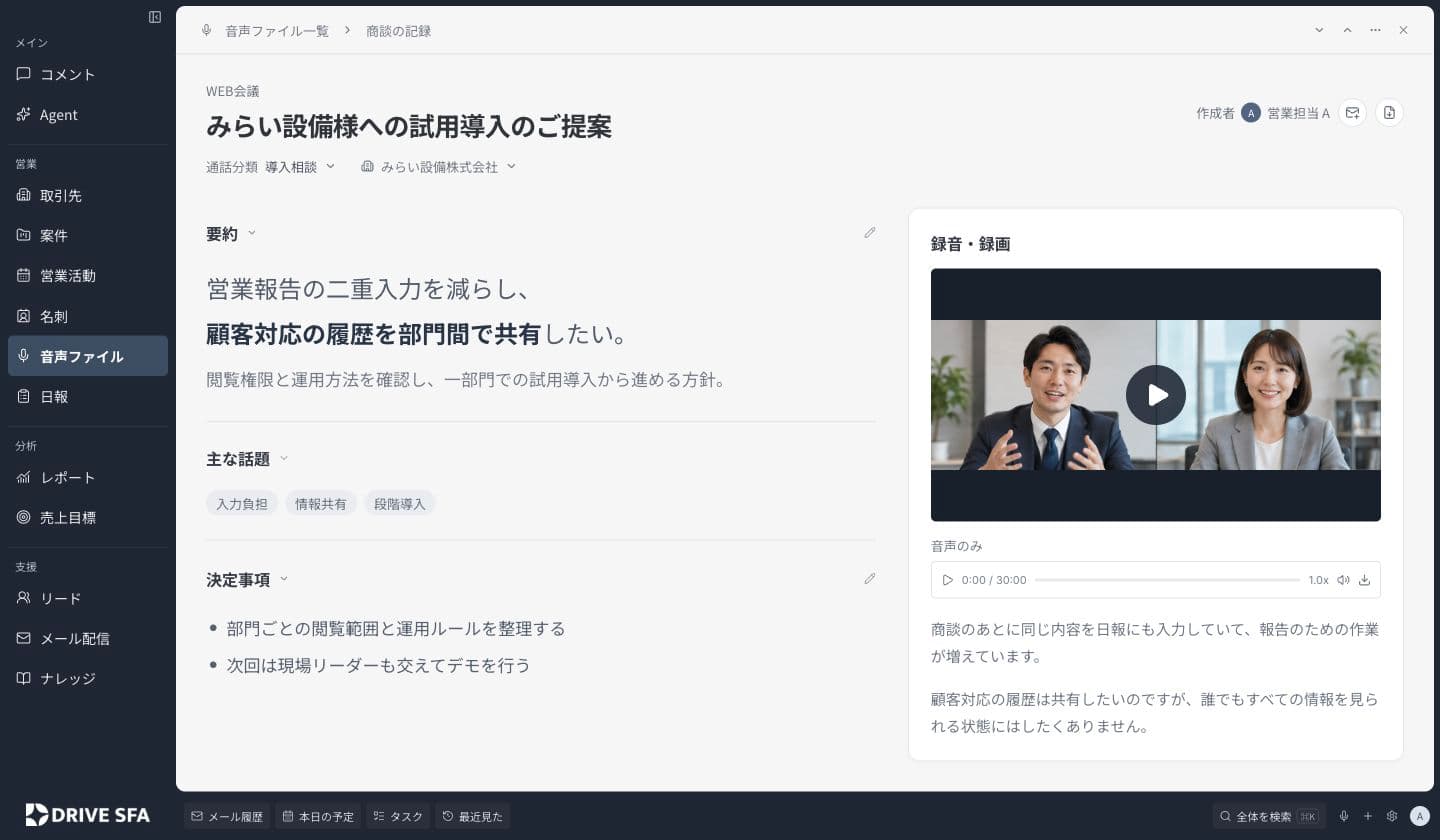Open the みらい設備株式会社 company dropdown

(438, 167)
